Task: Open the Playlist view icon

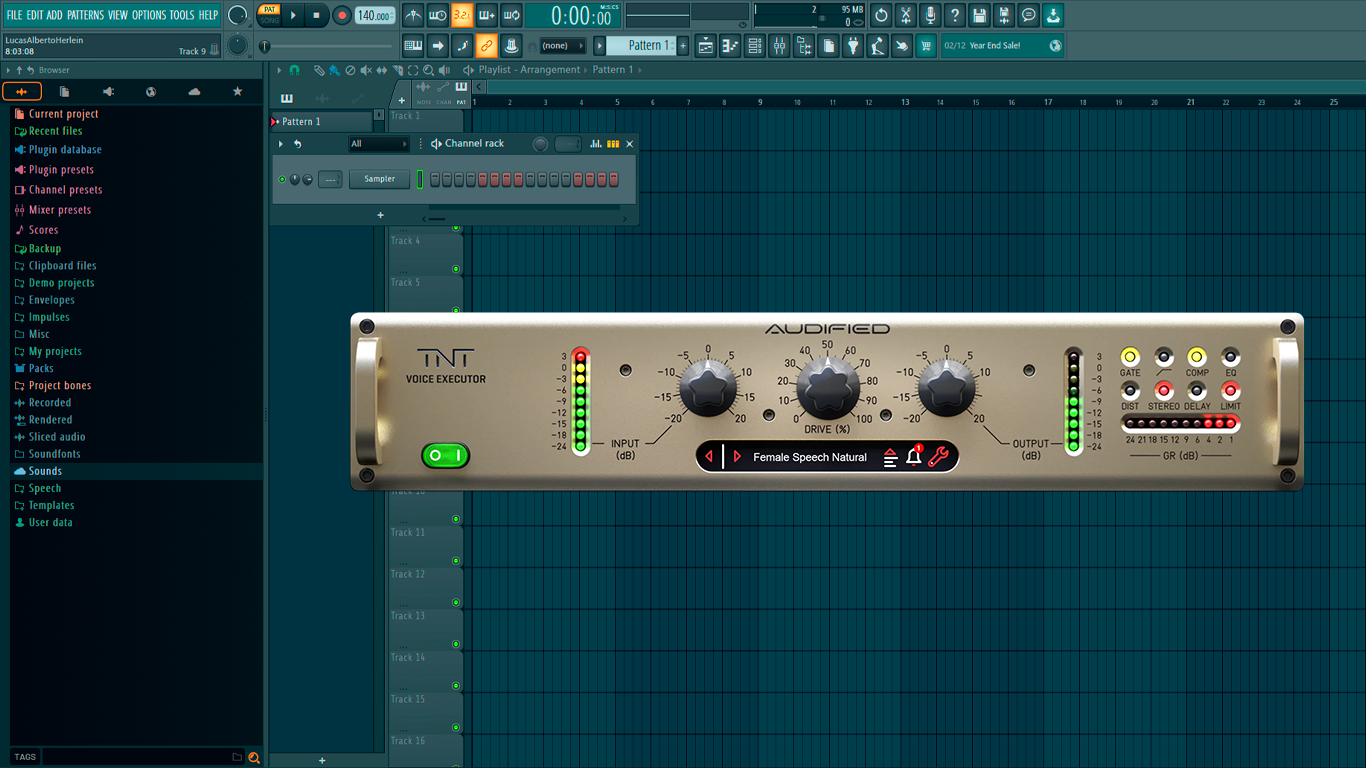Action: point(706,45)
